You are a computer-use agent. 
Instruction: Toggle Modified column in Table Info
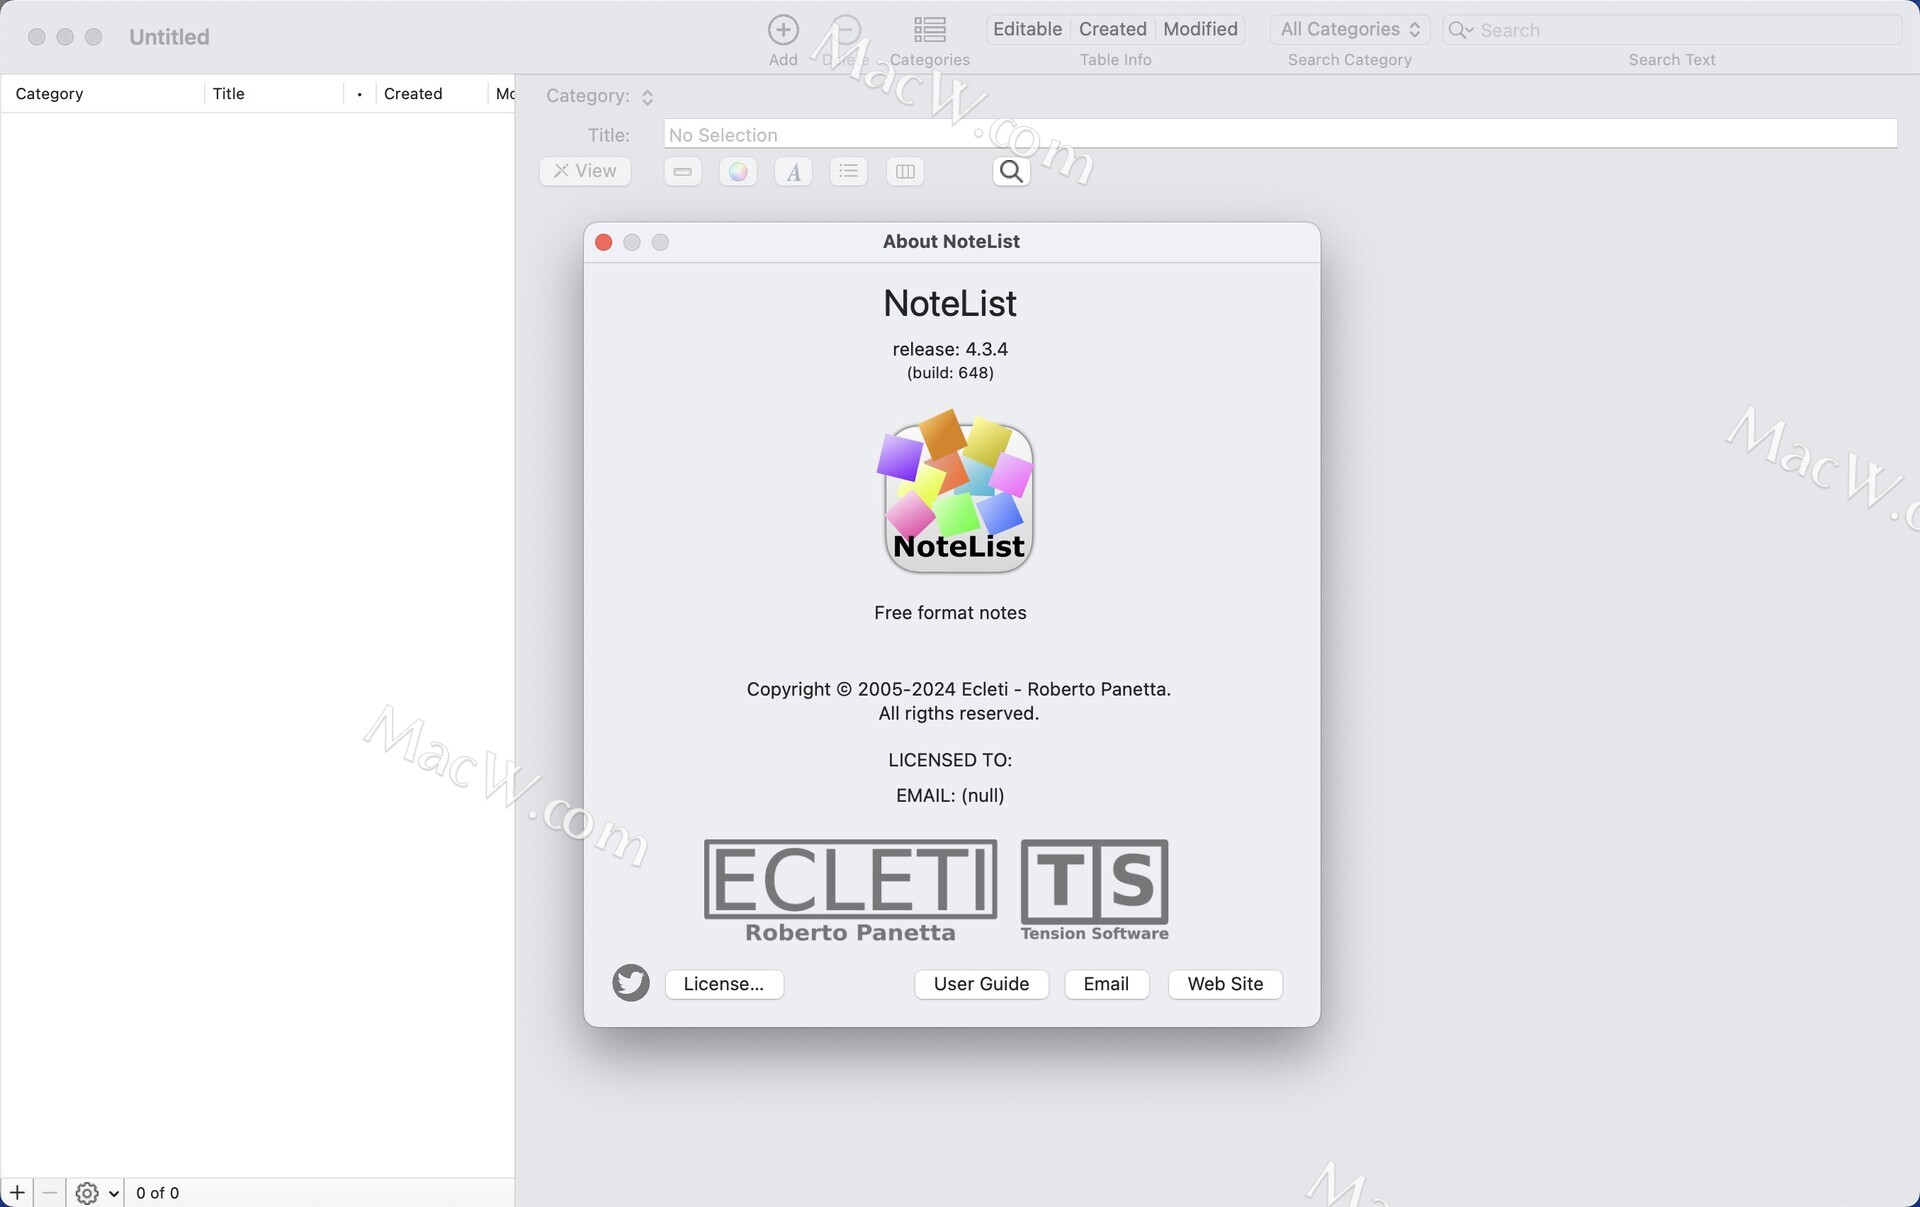point(1200,29)
